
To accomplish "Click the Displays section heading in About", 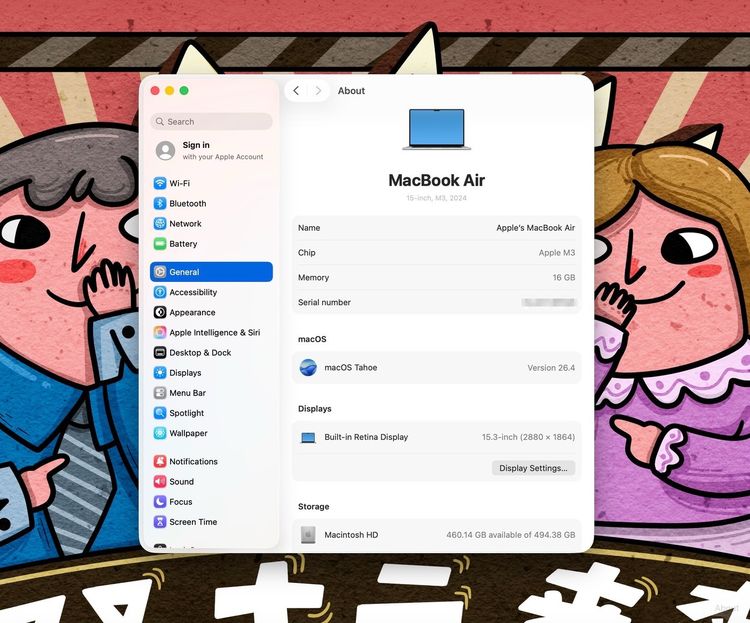I will coord(314,409).
